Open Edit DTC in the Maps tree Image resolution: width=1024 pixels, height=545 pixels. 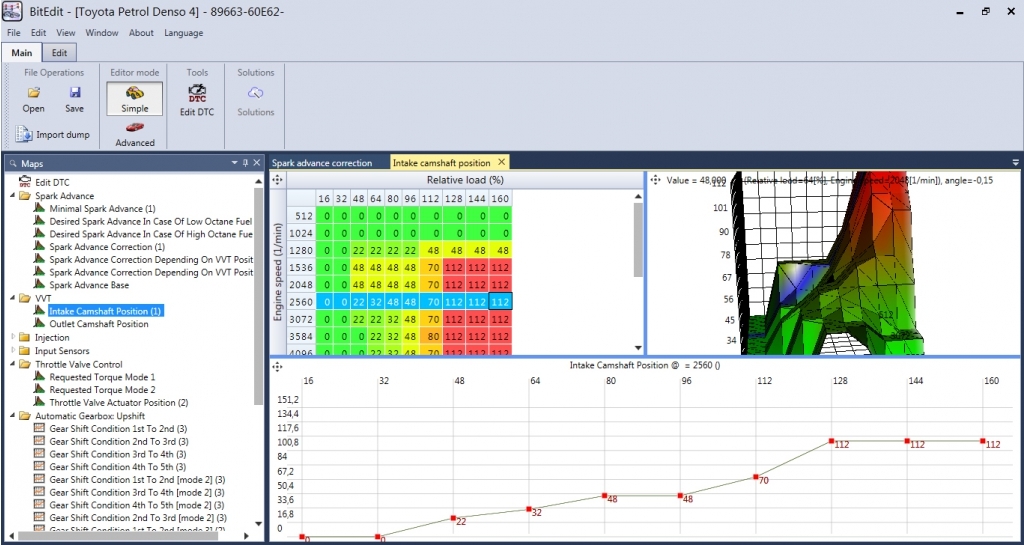(x=52, y=183)
